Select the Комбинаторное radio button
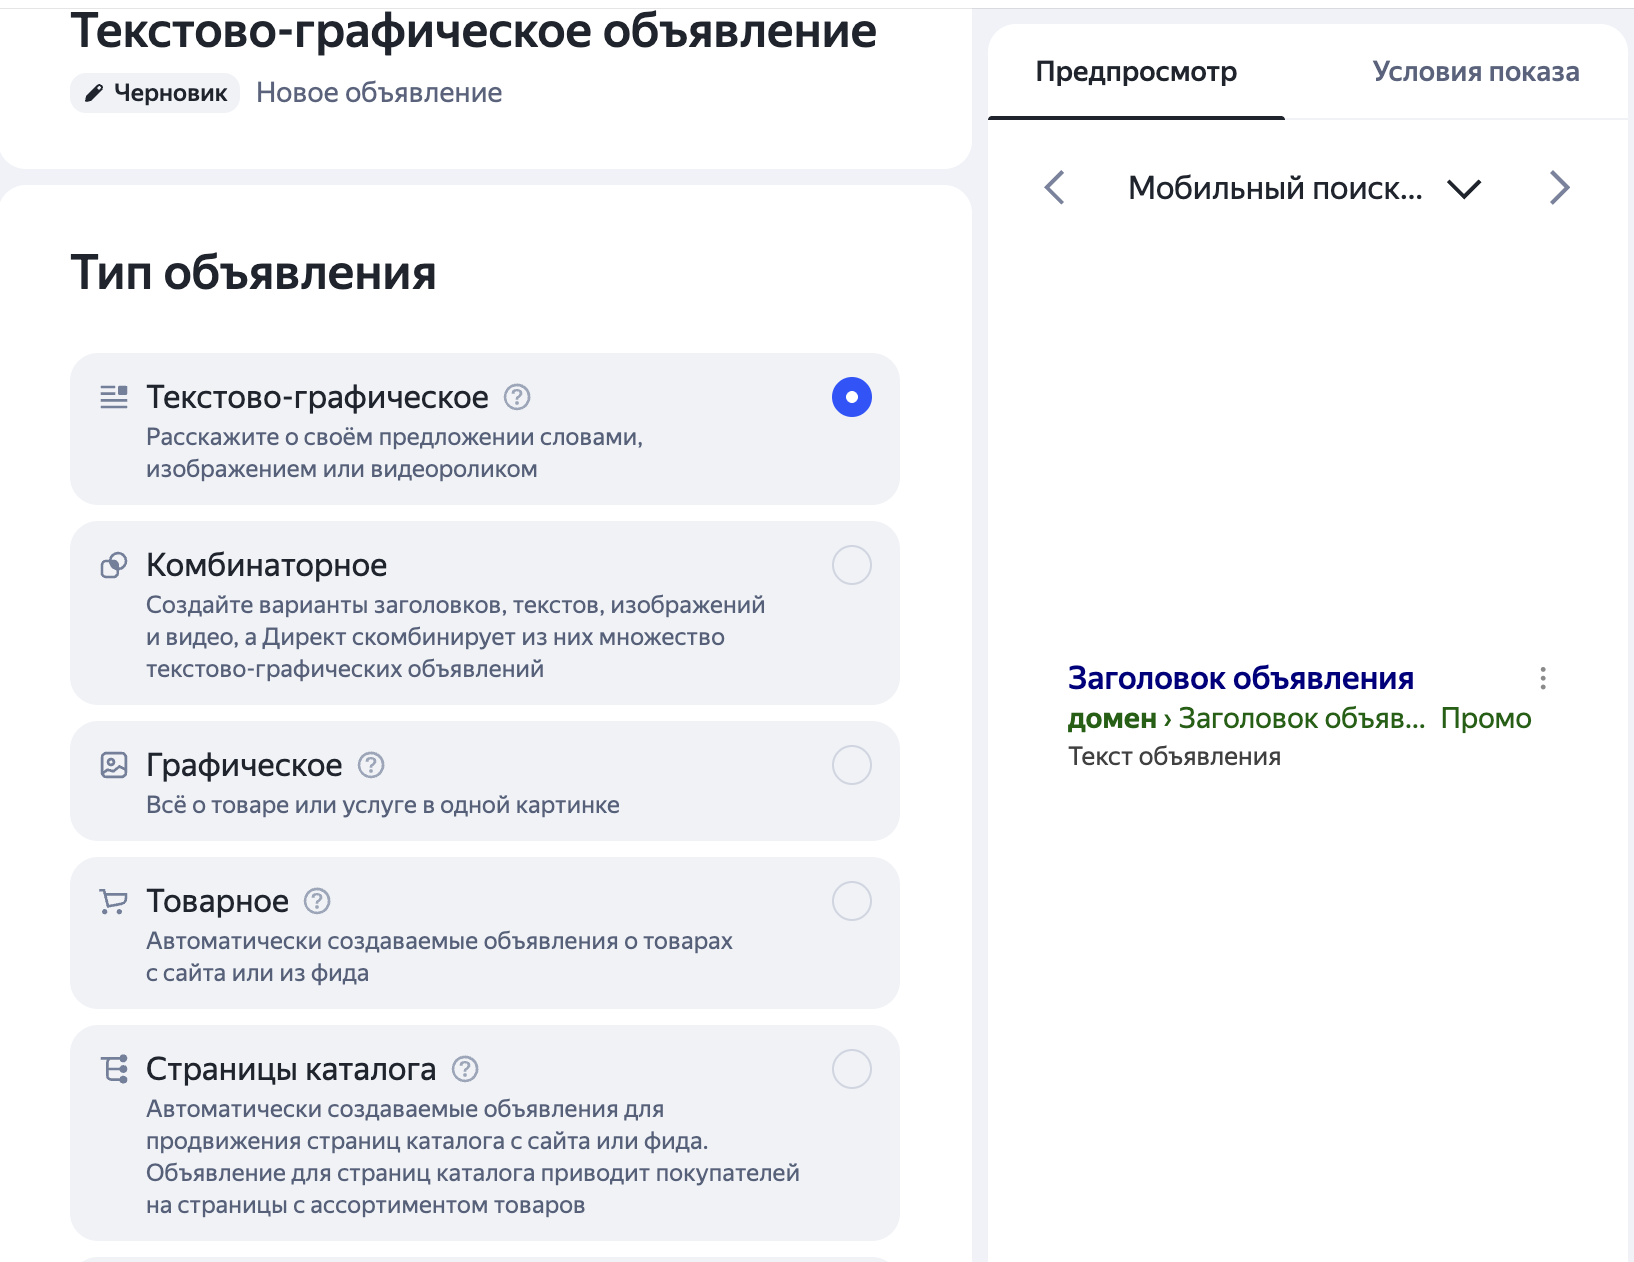1634x1262 pixels. point(851,565)
